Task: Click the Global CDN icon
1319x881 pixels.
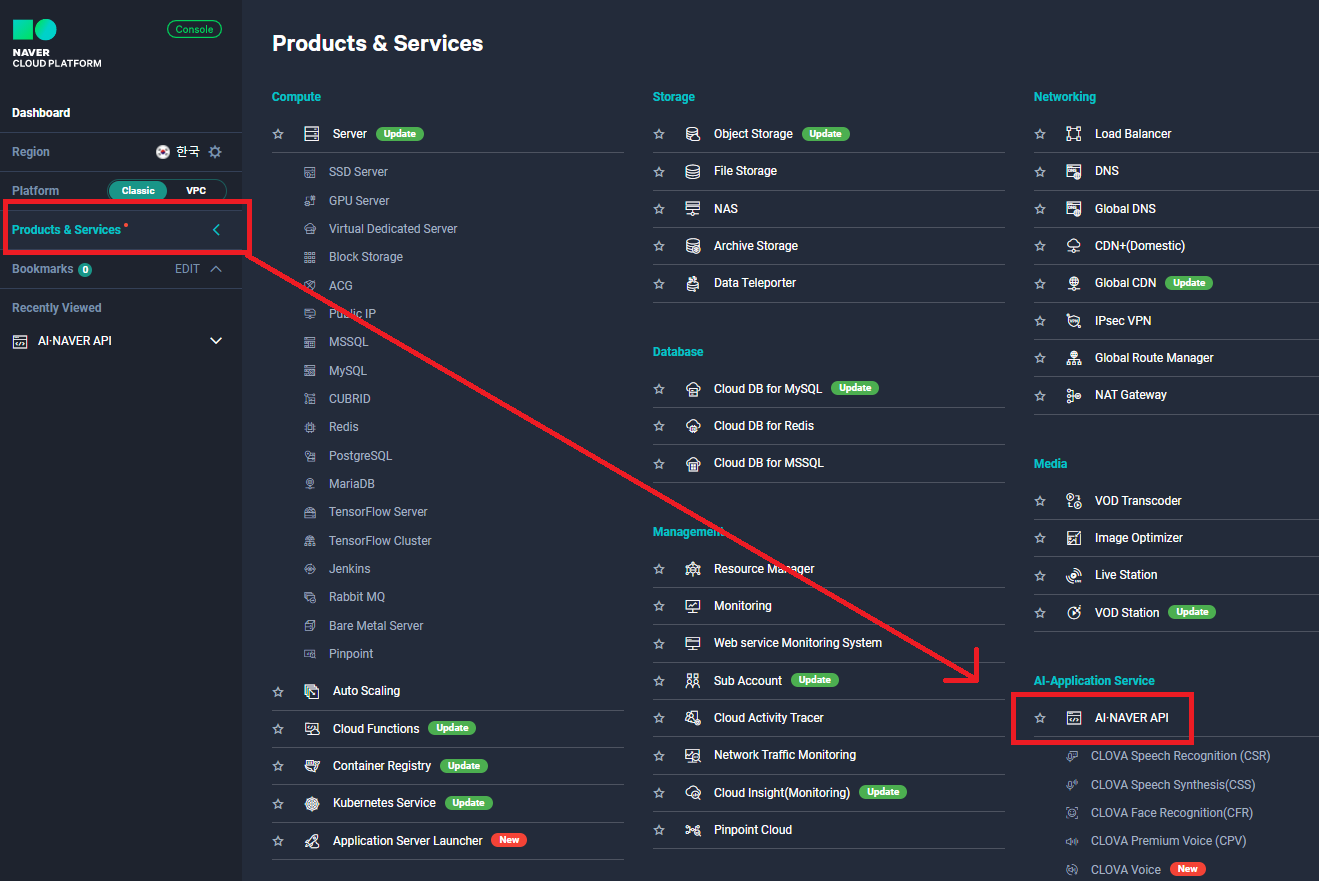Action: (x=1073, y=283)
